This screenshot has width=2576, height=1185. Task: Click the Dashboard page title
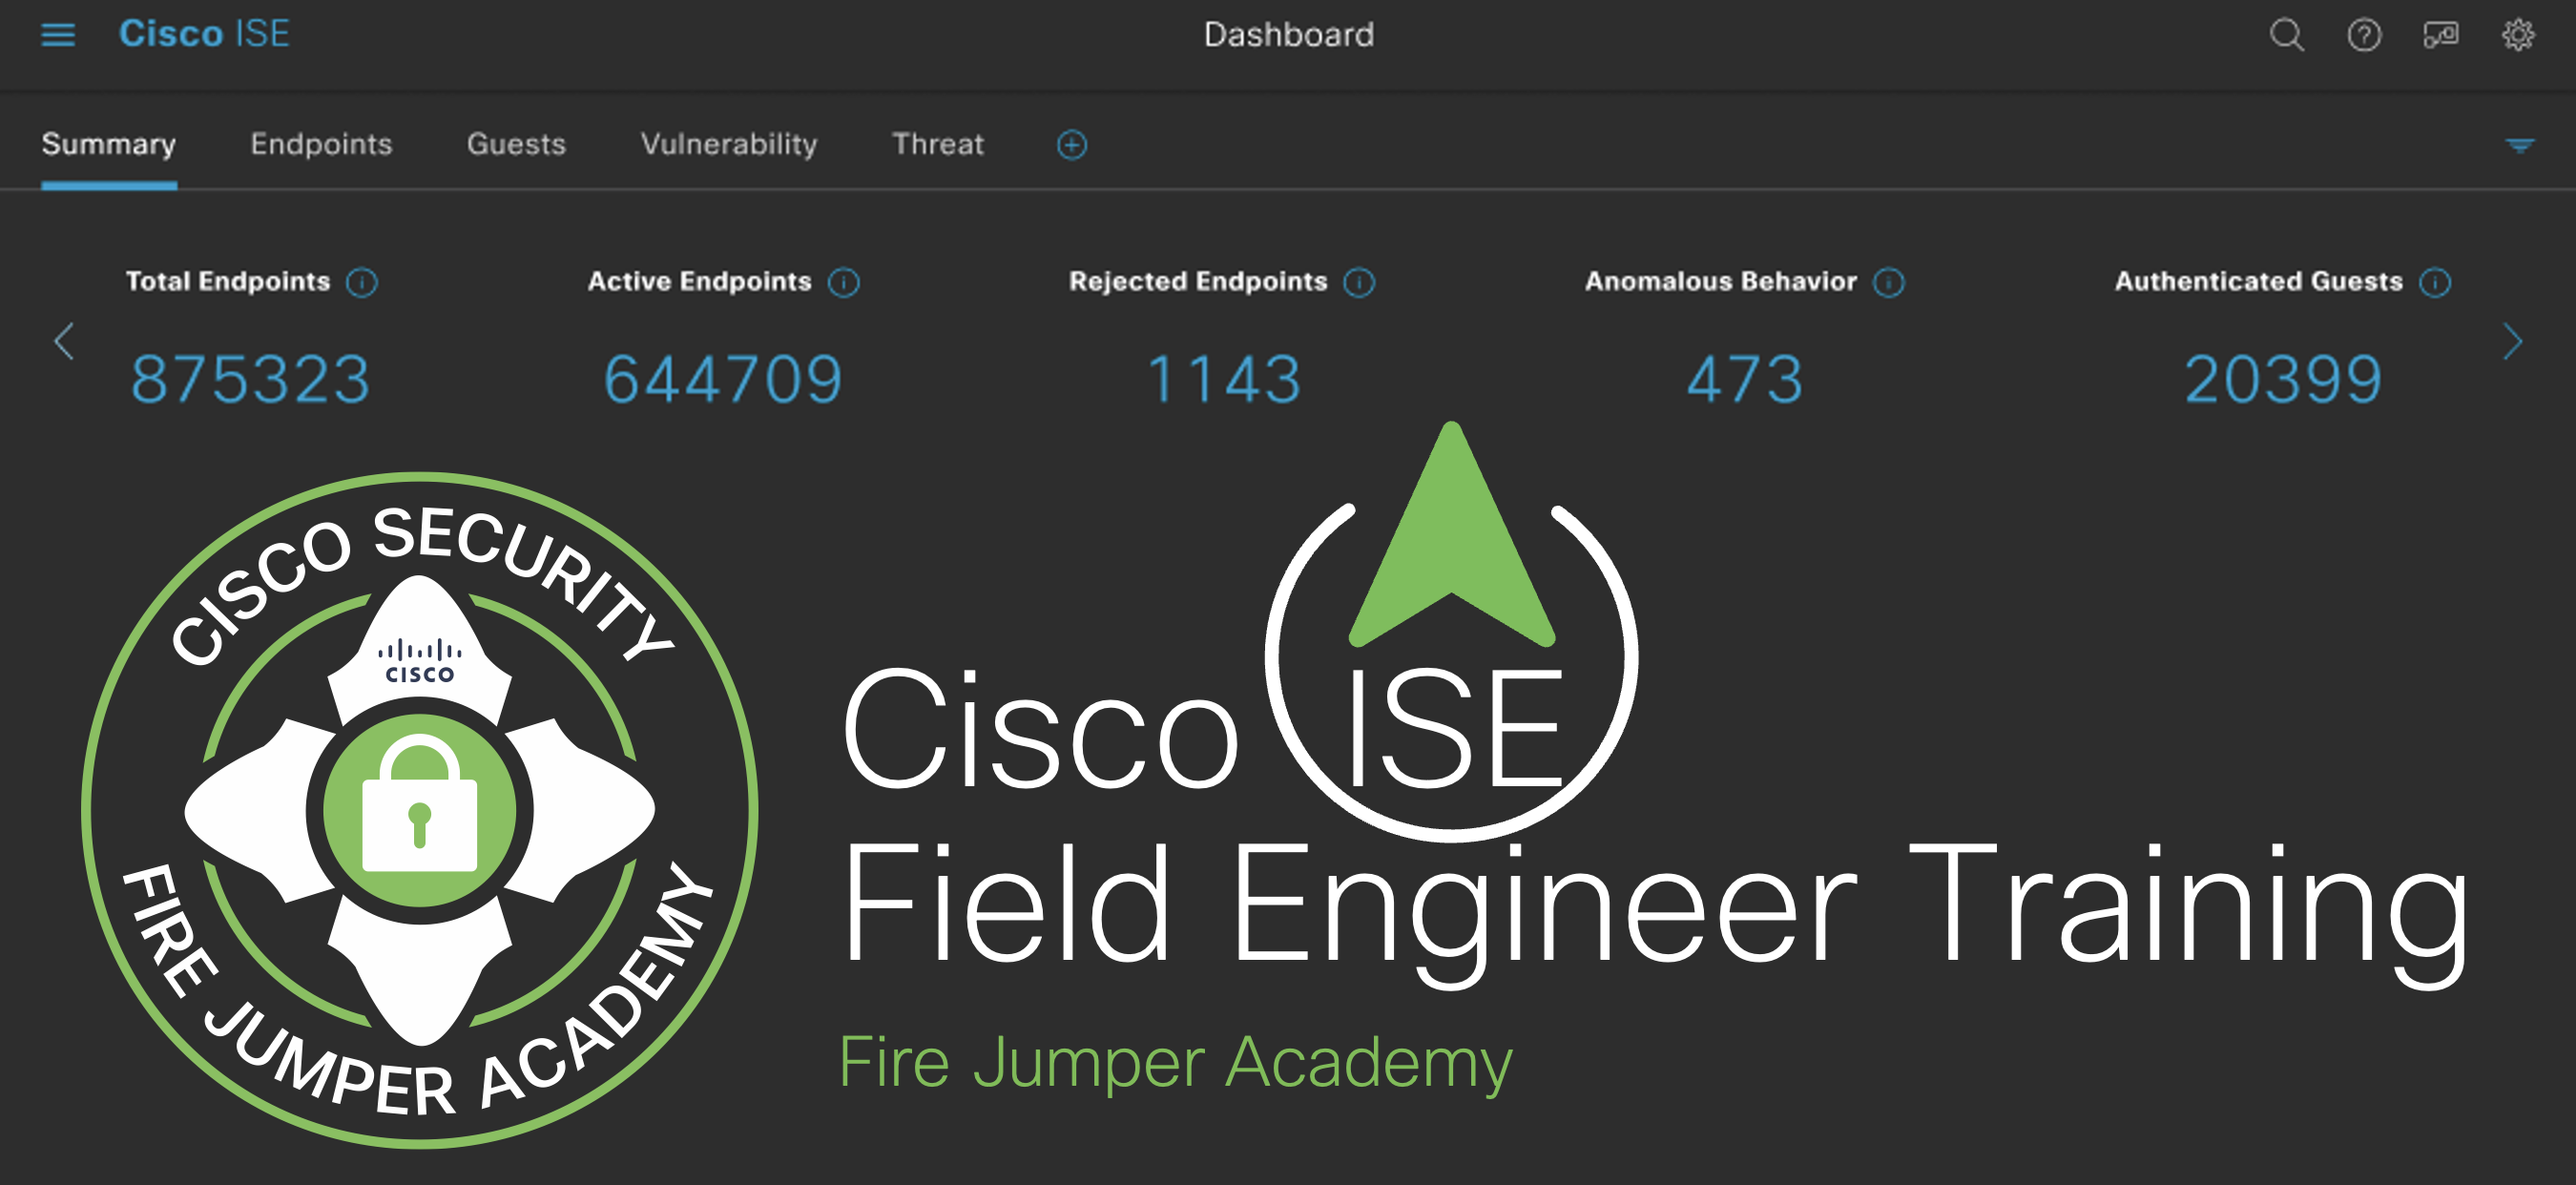coord(1288,35)
